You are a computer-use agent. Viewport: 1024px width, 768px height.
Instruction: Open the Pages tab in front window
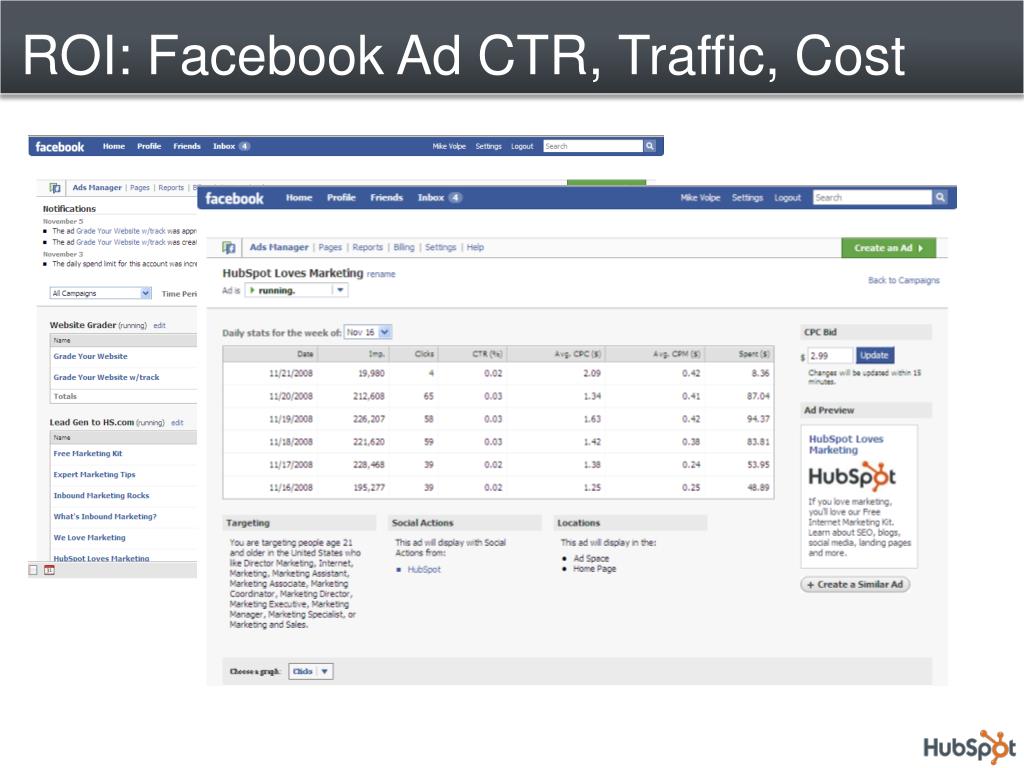[330, 248]
